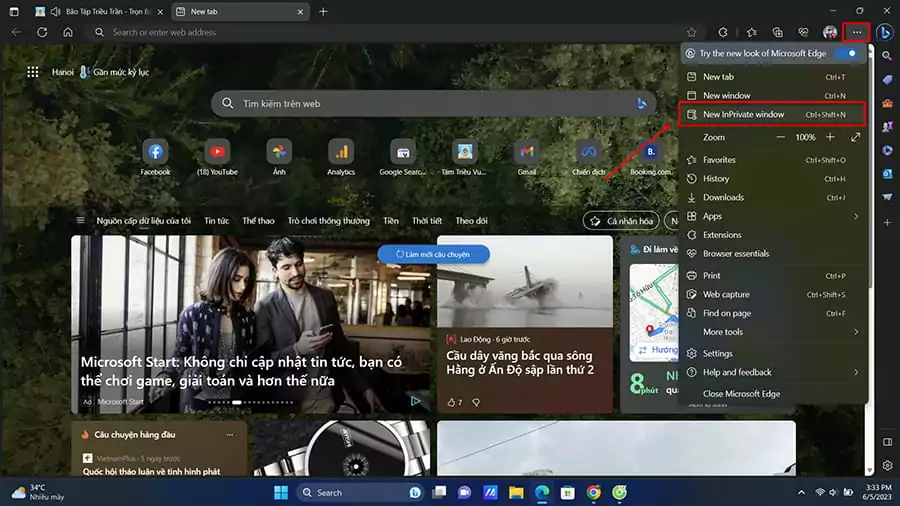Open Favorites toolbar icon
Viewport: 900px width, 506px height.
pyautogui.click(x=751, y=32)
